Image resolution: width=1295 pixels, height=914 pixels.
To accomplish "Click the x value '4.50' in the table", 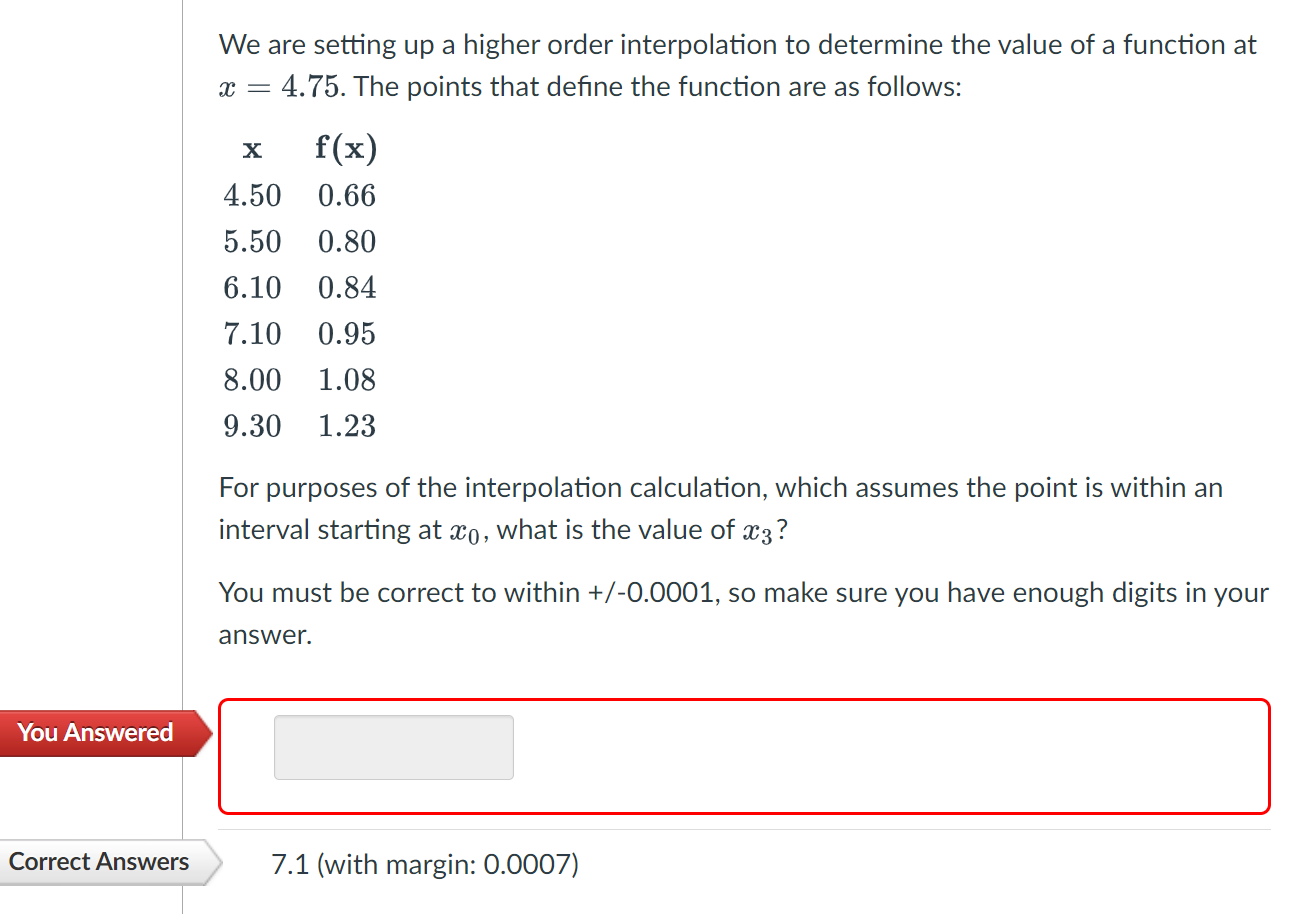I will [x=251, y=196].
